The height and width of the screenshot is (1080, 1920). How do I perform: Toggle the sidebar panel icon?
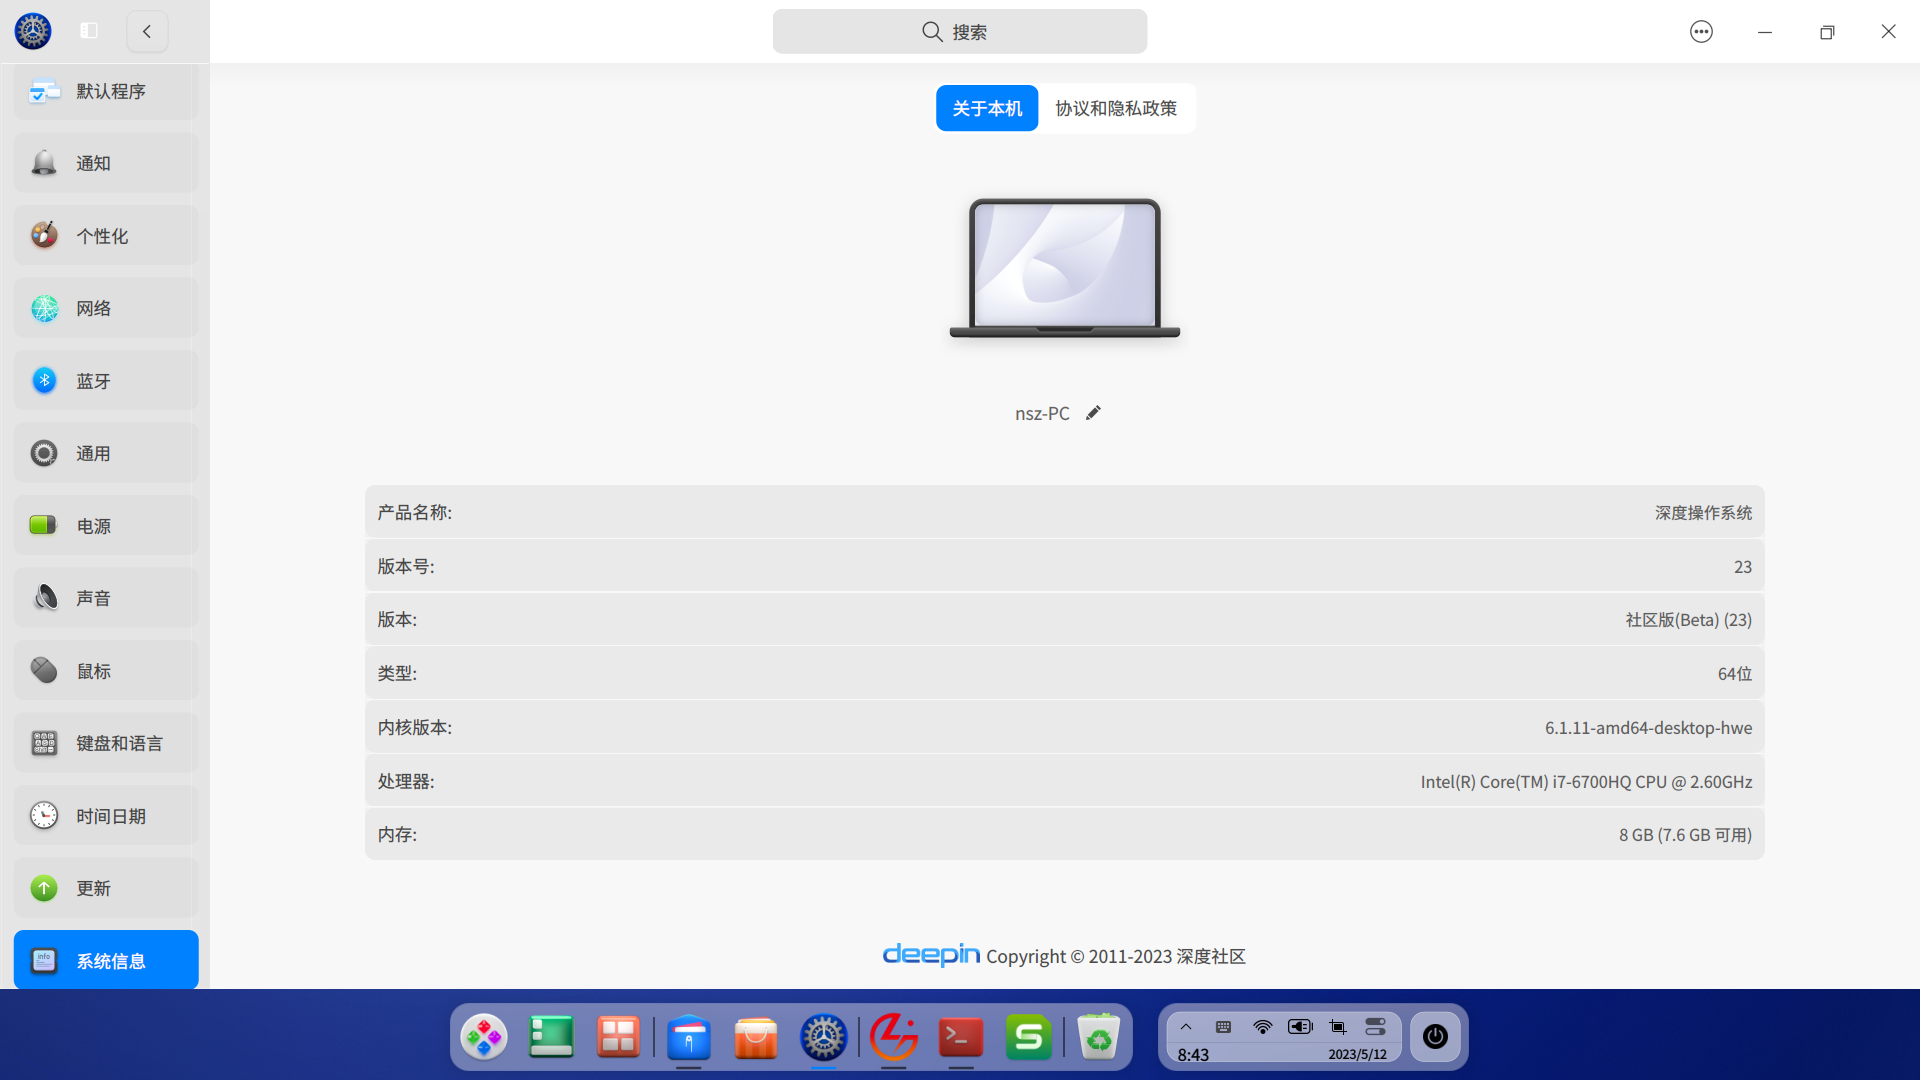89,31
